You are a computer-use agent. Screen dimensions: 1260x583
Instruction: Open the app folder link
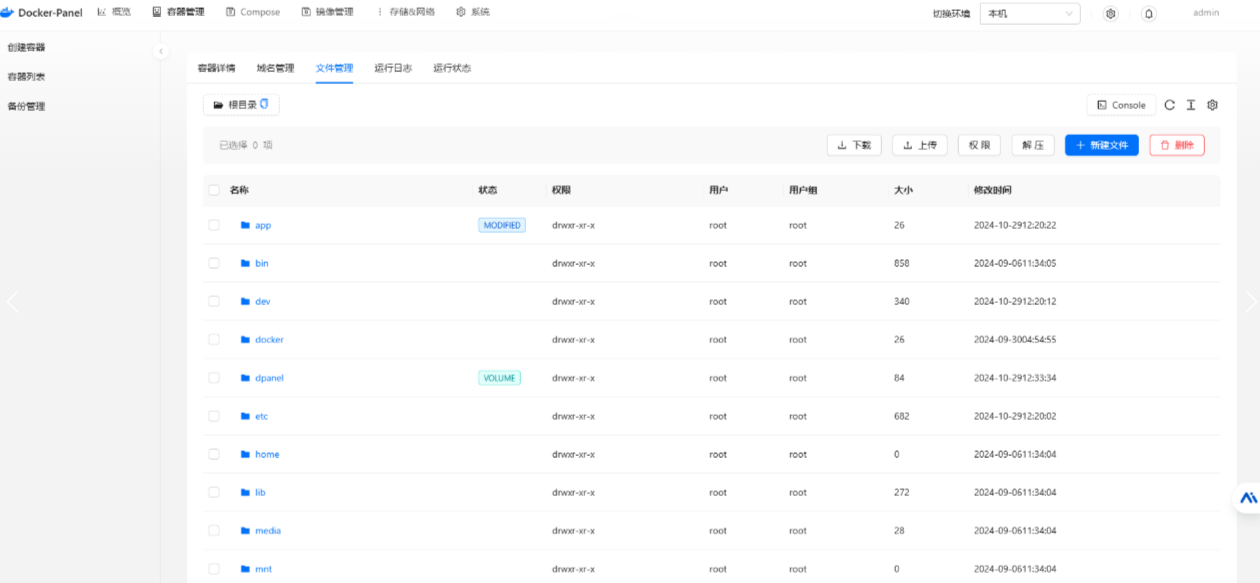(x=262, y=225)
